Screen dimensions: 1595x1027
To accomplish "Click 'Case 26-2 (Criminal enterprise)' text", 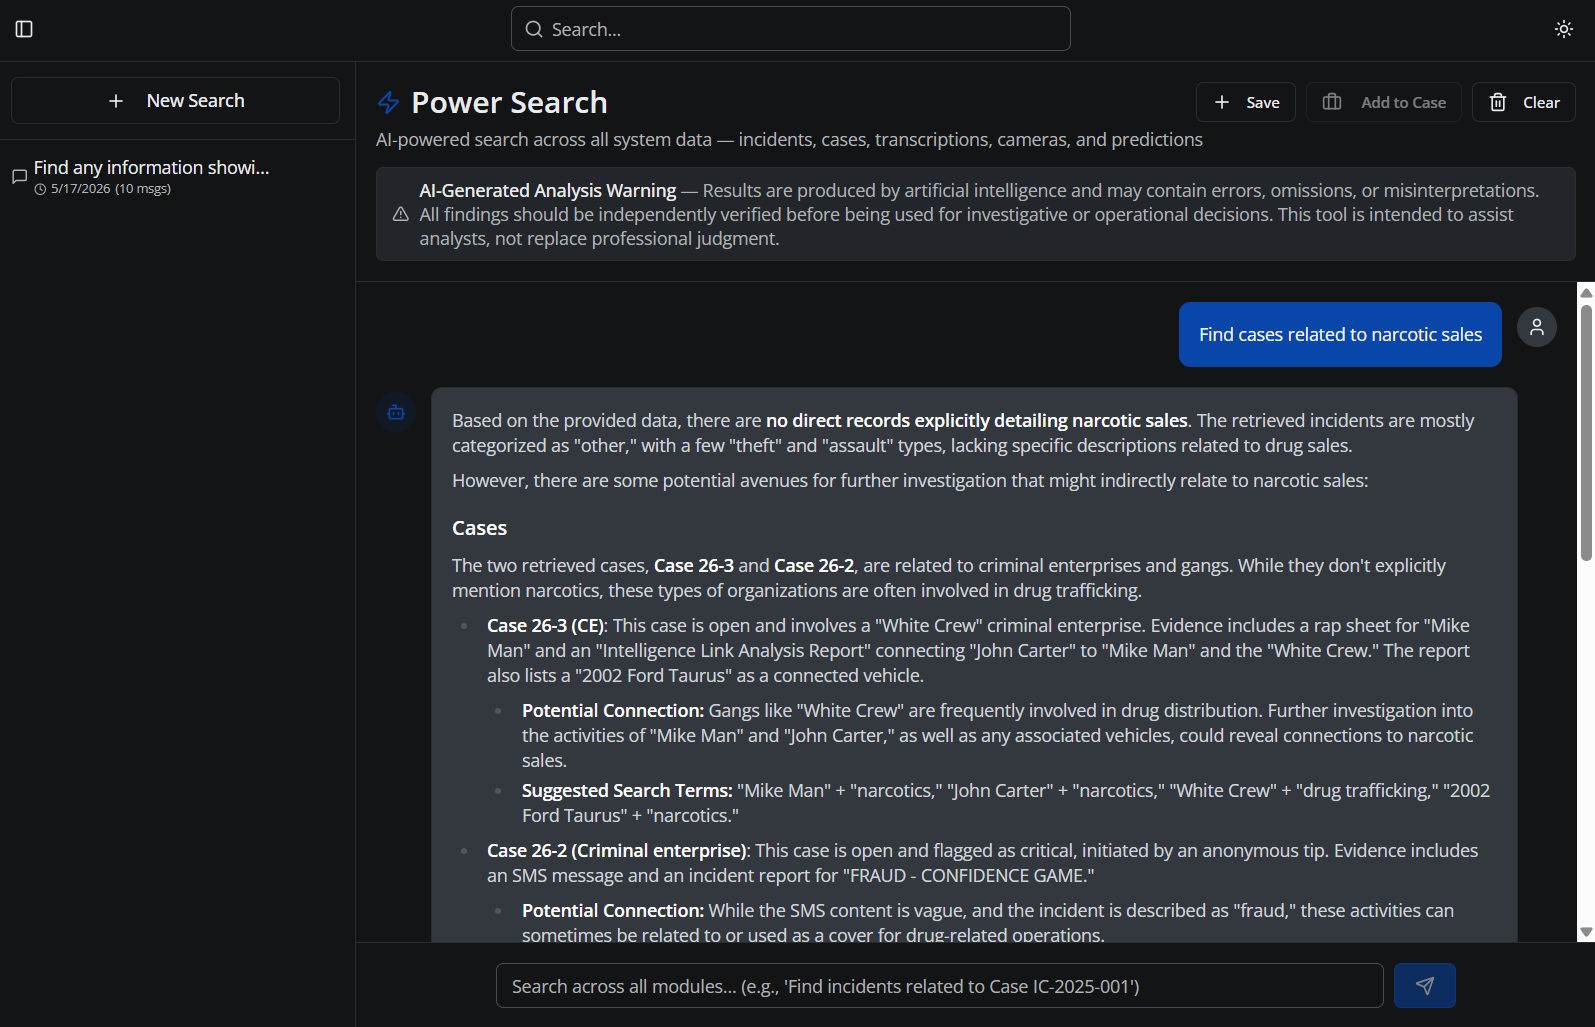I will pos(617,850).
